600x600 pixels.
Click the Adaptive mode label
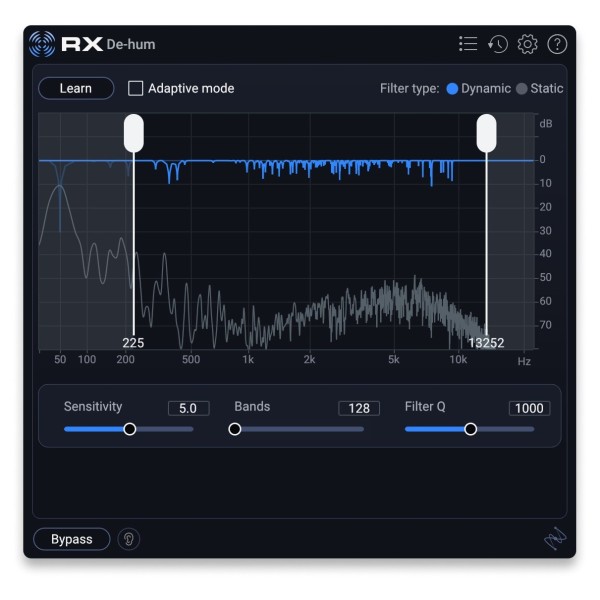click(191, 88)
